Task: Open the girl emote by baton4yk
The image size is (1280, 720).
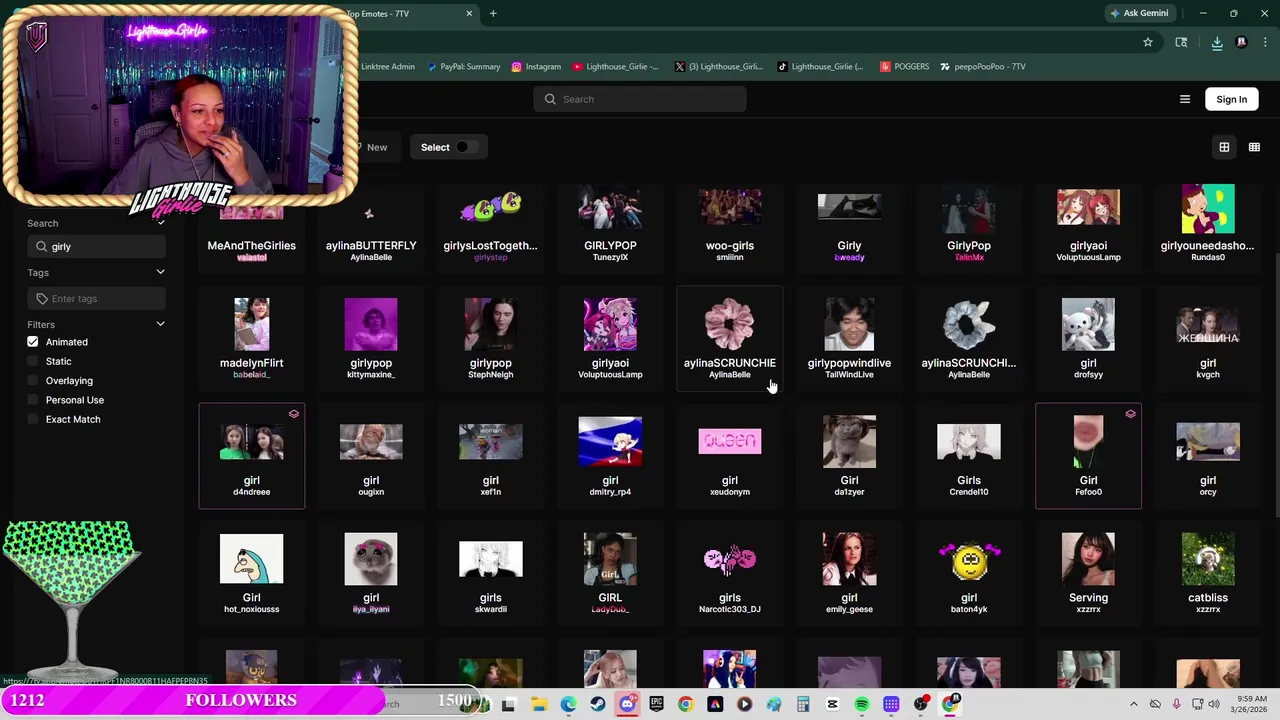Action: coord(969,573)
